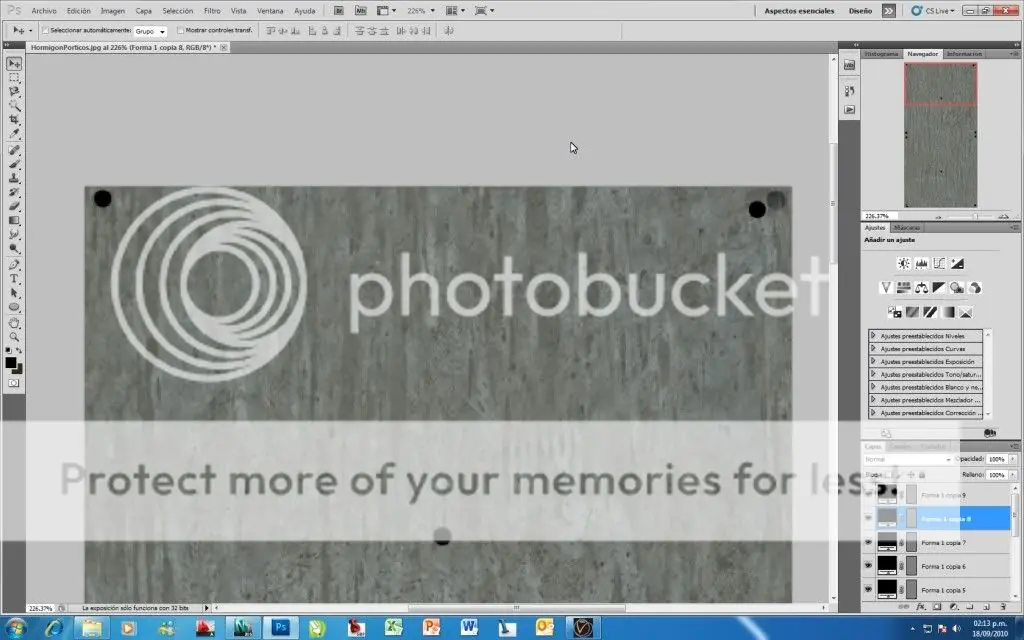
Task: Select the Eyedropper tool
Action: [x=14, y=134]
